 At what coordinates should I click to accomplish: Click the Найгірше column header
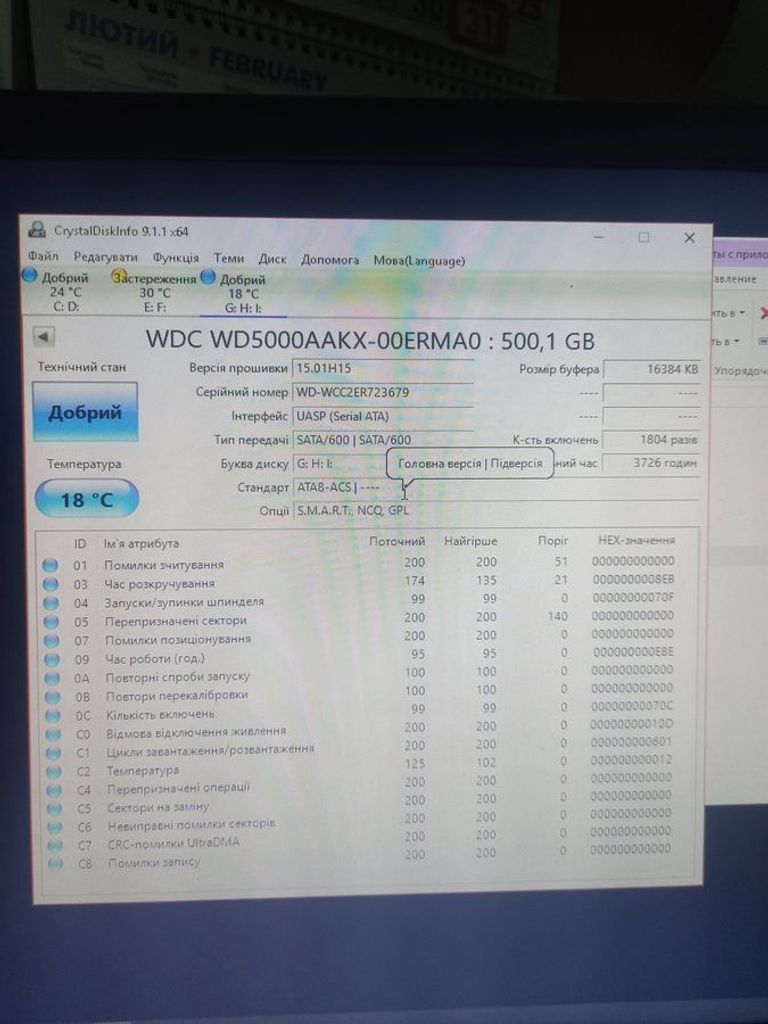tap(471, 541)
